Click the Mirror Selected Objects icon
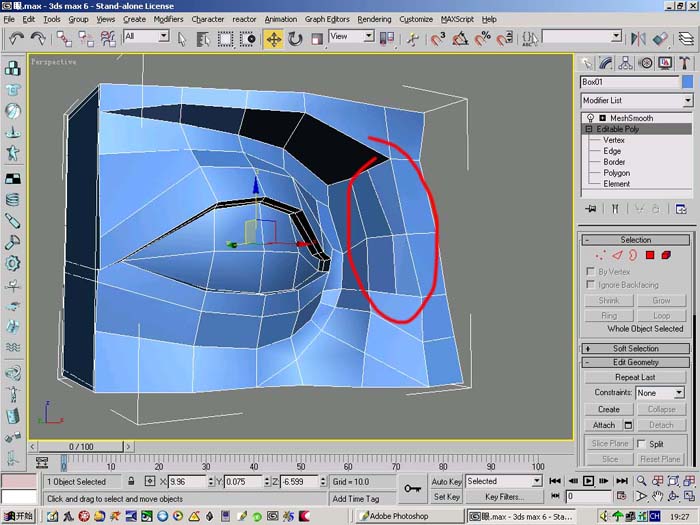Image resolution: width=700 pixels, height=525 pixels. pyautogui.click(x=638, y=39)
